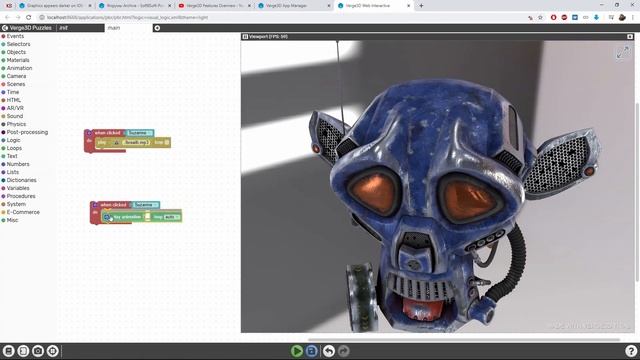The image size is (640, 360).
Task: Save the puzzles with the blue disk icon
Action: pos(311,351)
